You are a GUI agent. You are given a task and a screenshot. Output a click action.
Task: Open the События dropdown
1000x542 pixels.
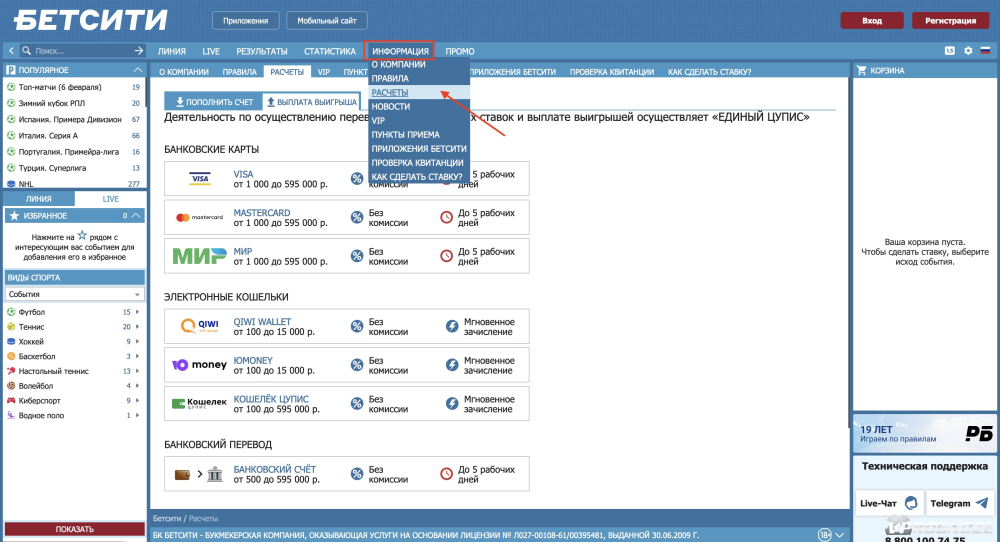[75, 294]
